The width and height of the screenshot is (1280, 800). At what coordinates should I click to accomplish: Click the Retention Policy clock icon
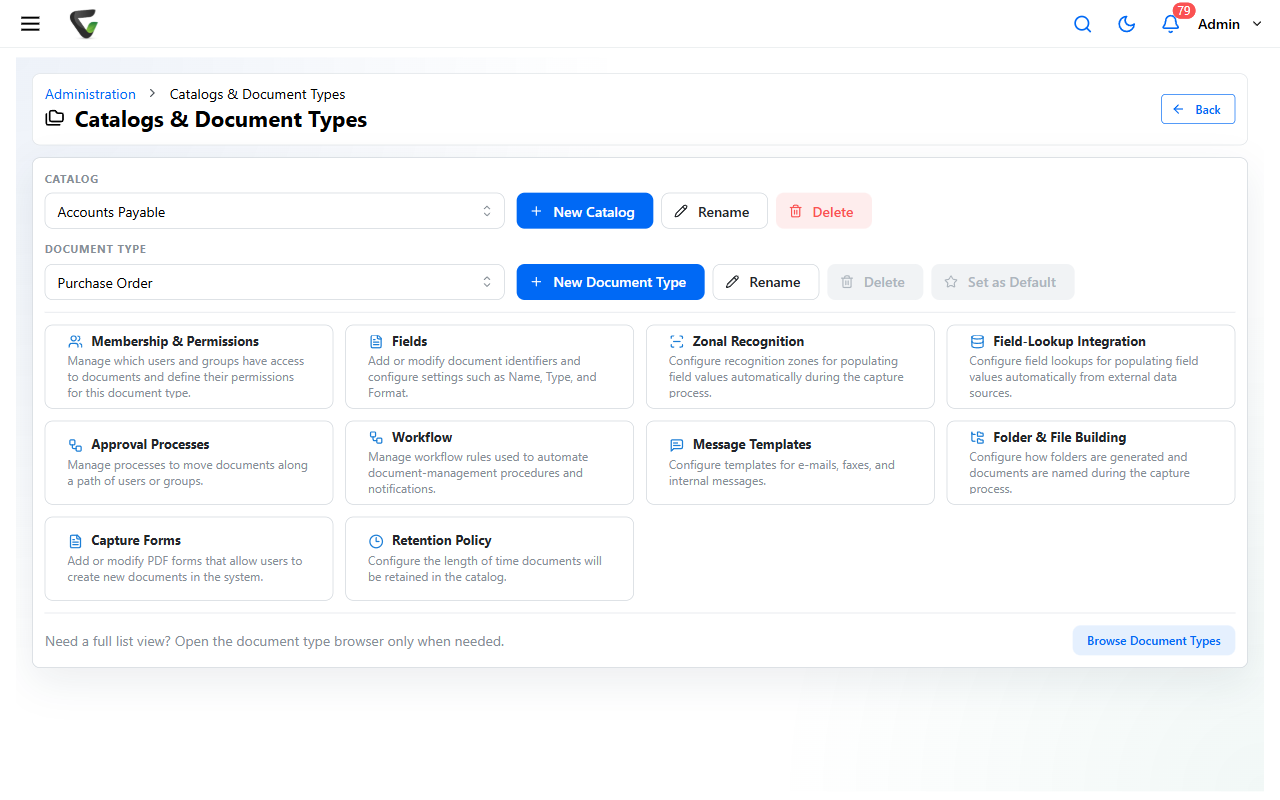click(376, 541)
